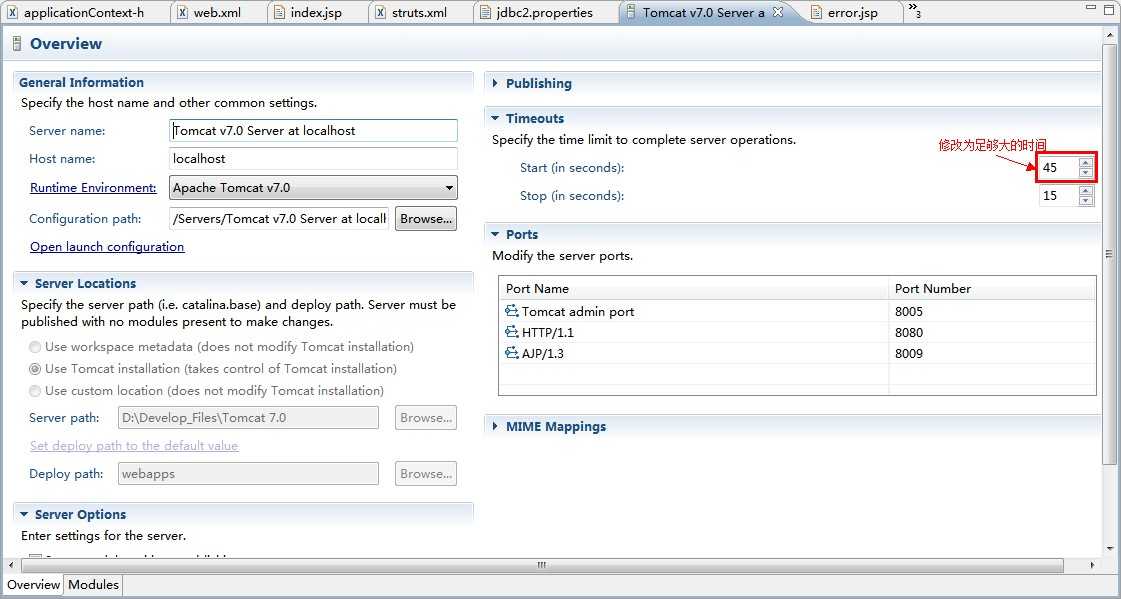1121x599 pixels.
Task: Increase the Start timeout seconds
Action: pyautogui.click(x=1086, y=163)
